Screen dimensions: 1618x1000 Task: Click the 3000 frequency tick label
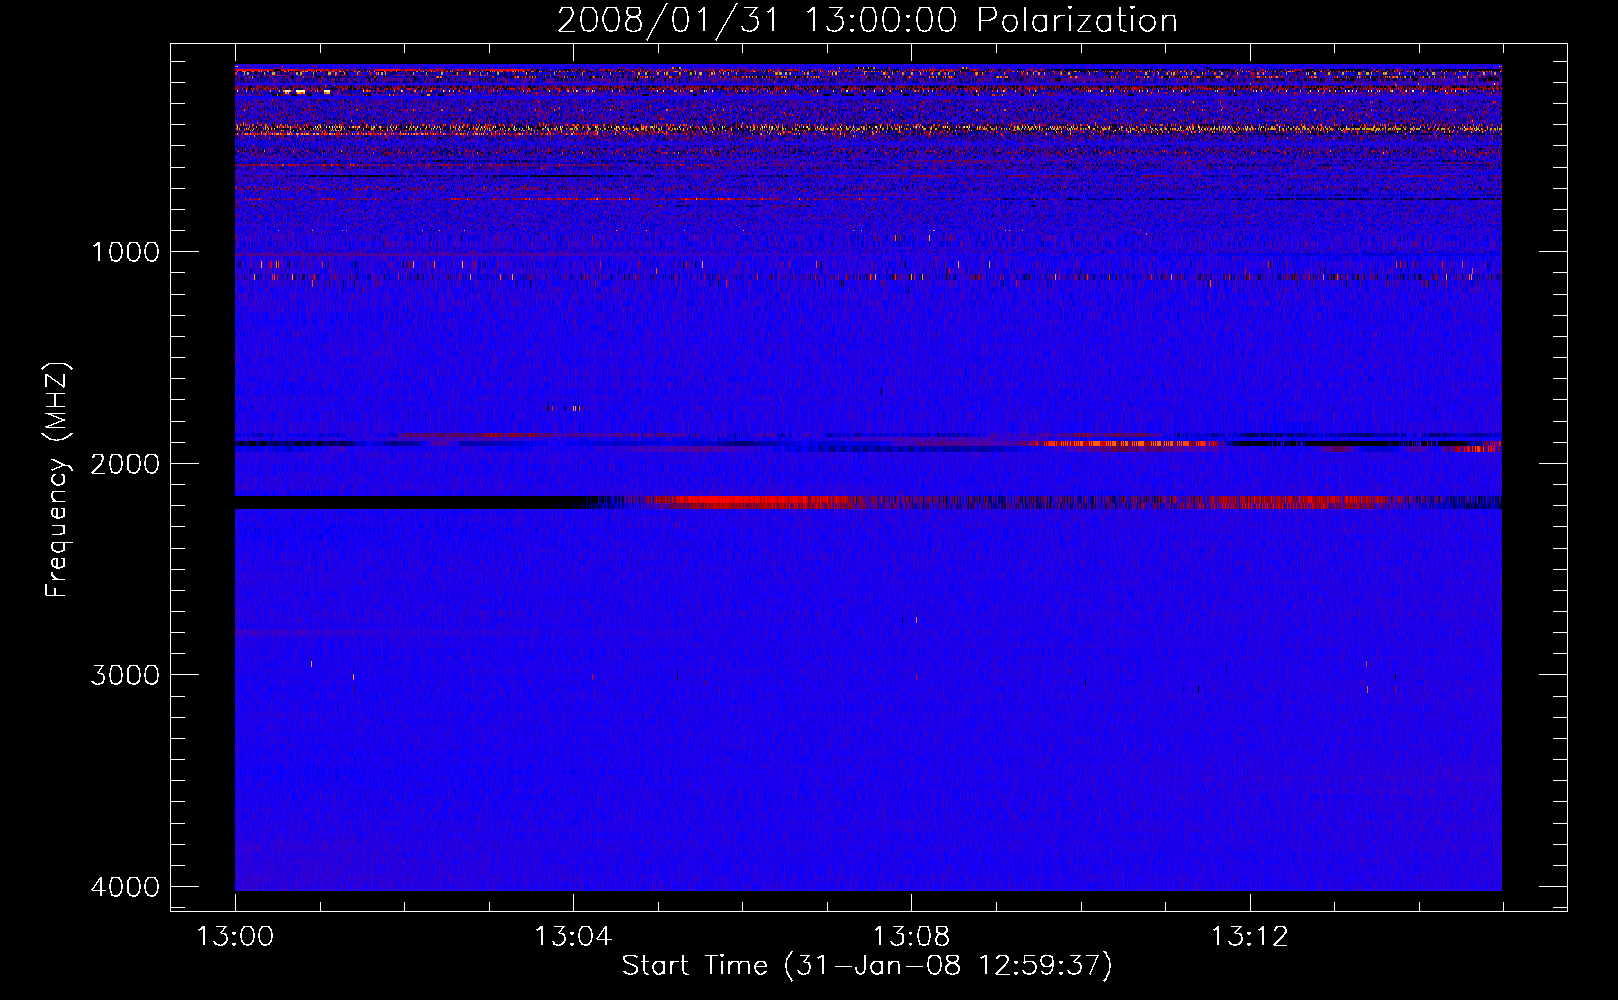(x=125, y=675)
